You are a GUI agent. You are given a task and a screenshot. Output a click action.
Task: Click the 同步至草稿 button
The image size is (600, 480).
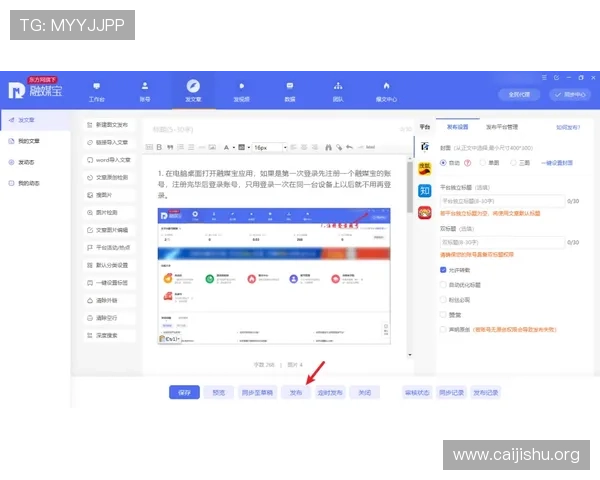click(x=257, y=392)
